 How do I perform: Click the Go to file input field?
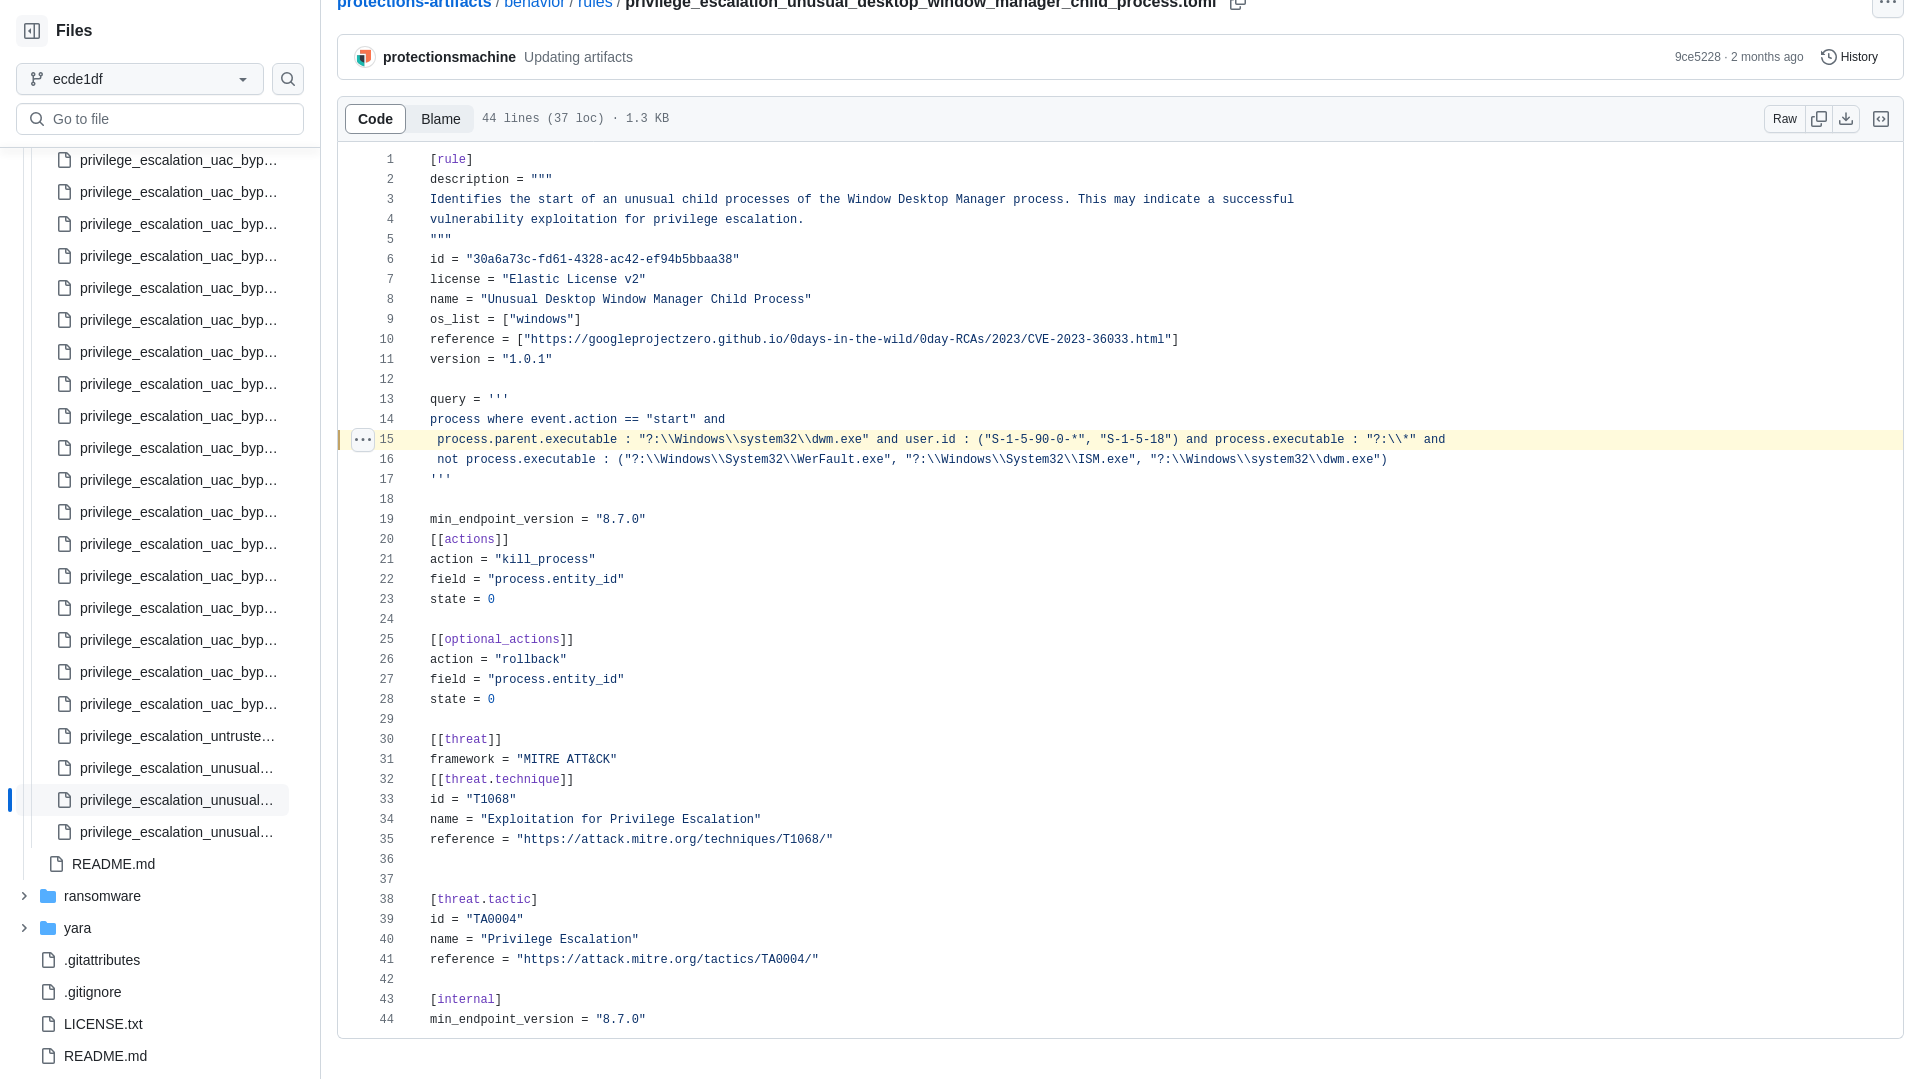(160, 119)
